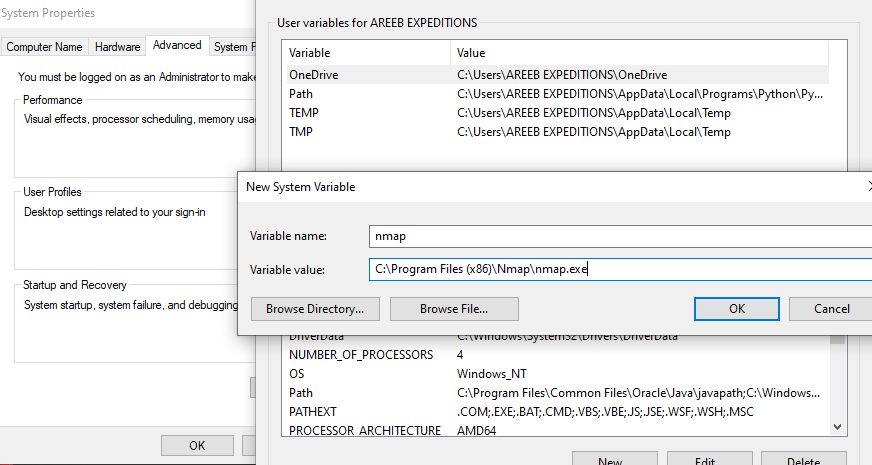Viewport: 872px width, 465px height.
Task: Click the Delete button under system variables
Action: point(804,458)
